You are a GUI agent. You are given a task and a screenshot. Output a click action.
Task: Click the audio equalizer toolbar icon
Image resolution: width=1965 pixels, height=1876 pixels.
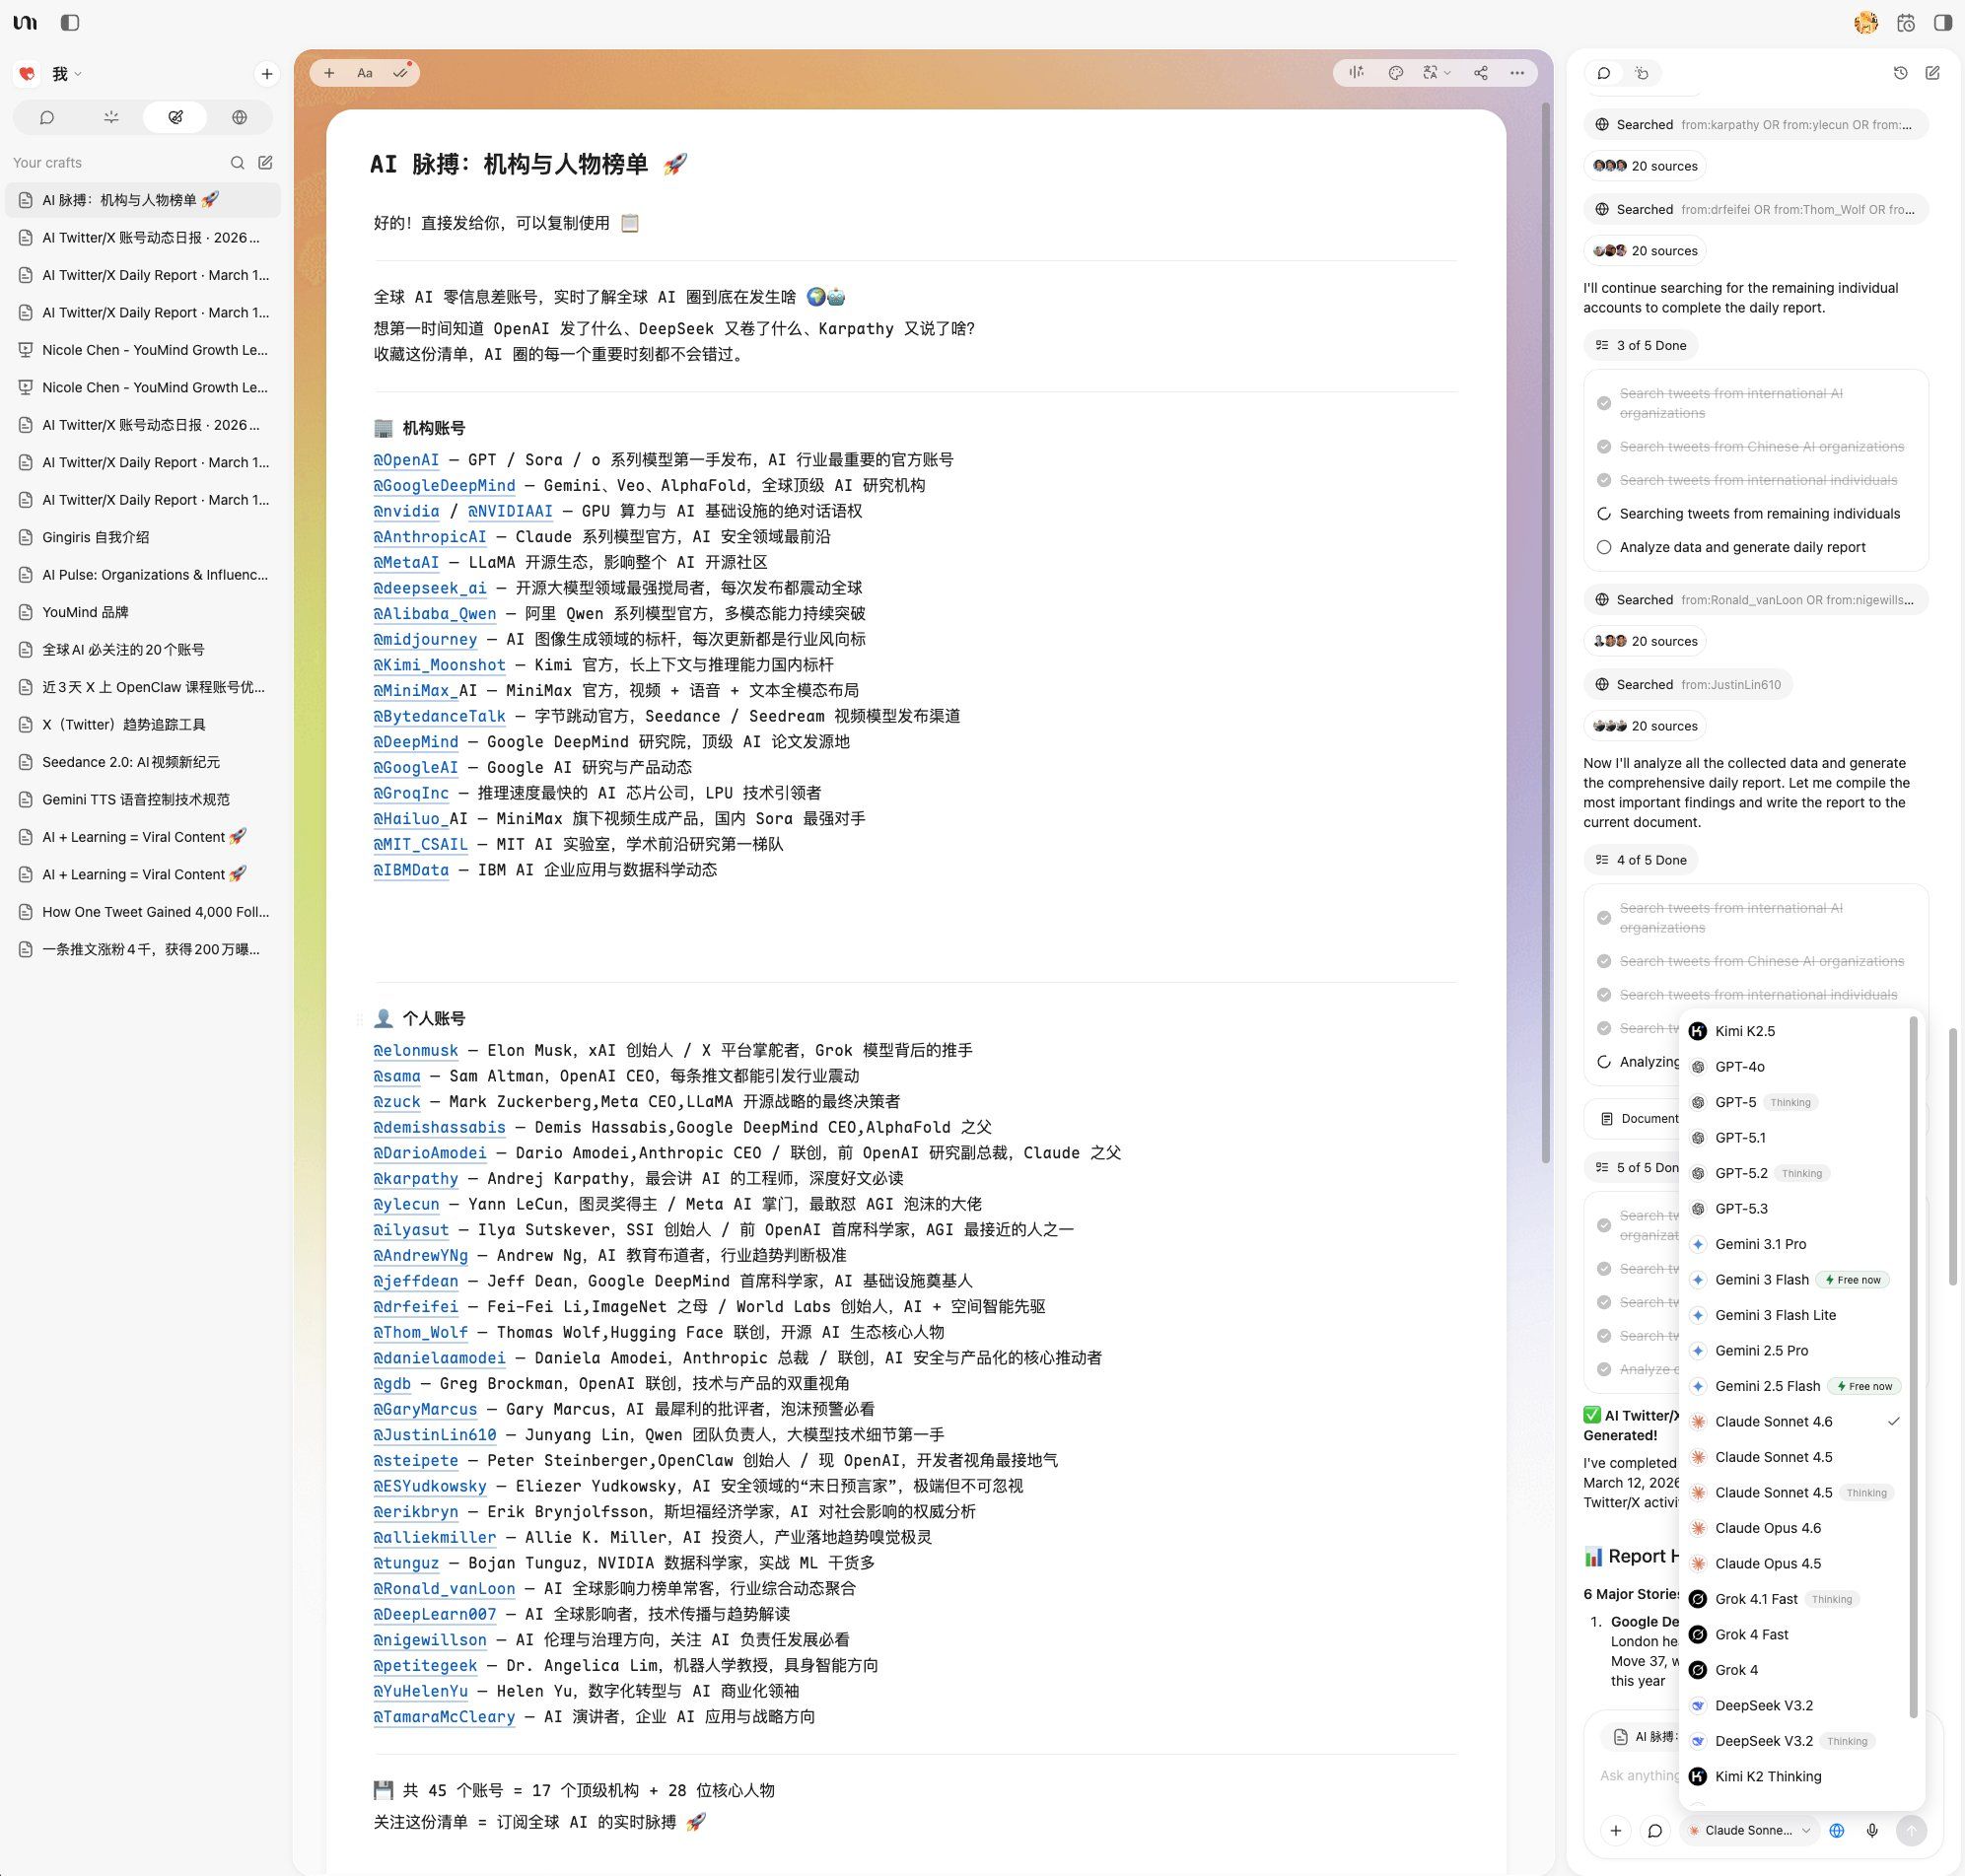coord(1356,73)
